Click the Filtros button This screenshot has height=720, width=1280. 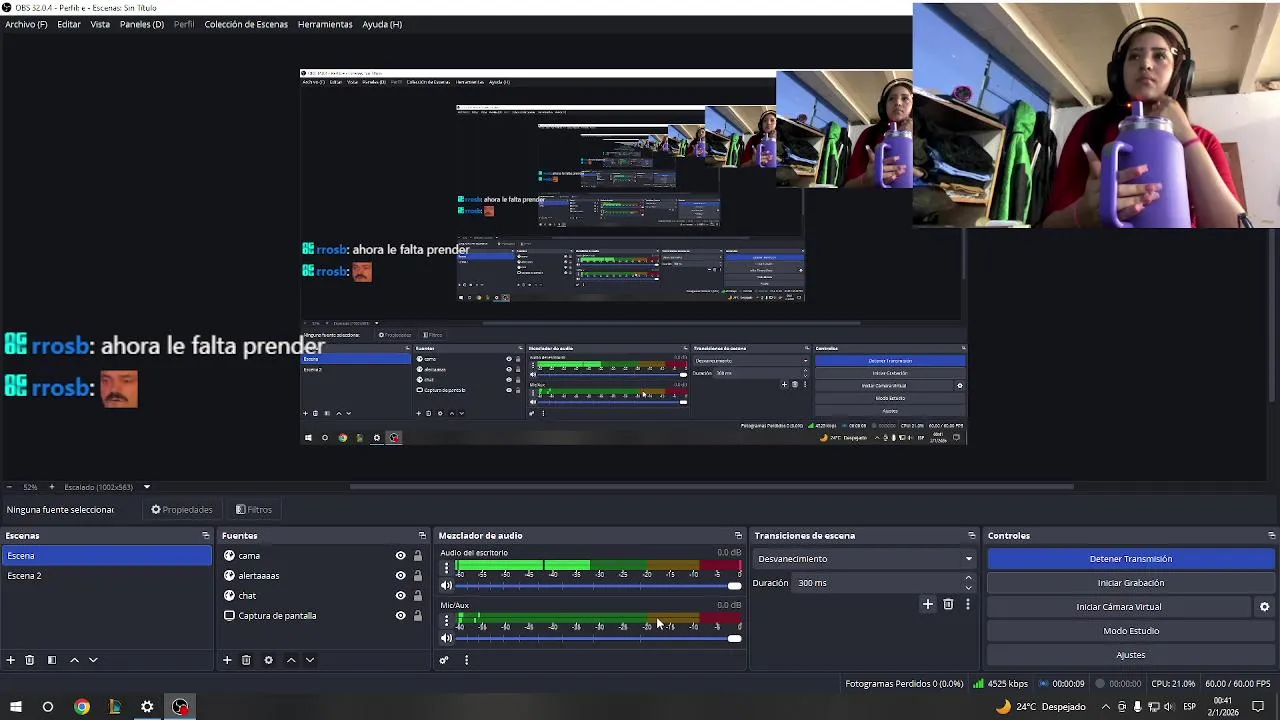[x=254, y=510]
